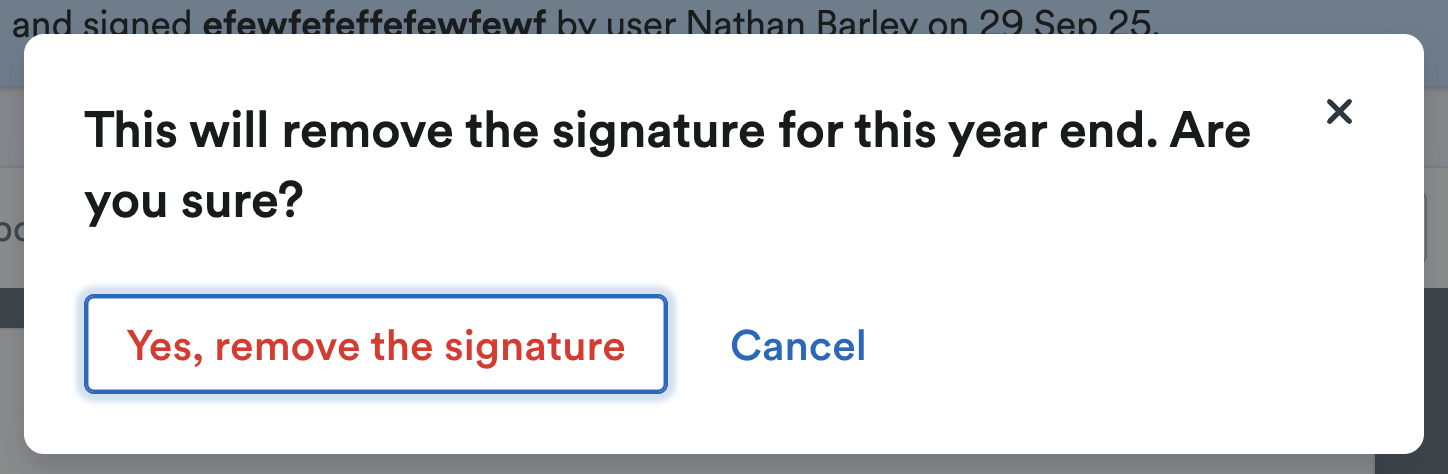Click the dialog's confirmation question text
This screenshot has height=474, width=1448.
pos(667,166)
